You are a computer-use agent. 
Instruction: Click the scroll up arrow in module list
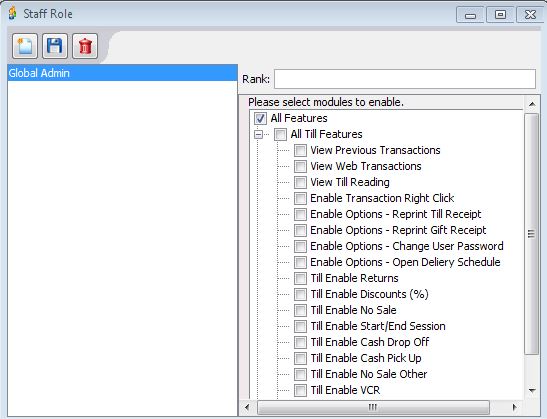(532, 104)
